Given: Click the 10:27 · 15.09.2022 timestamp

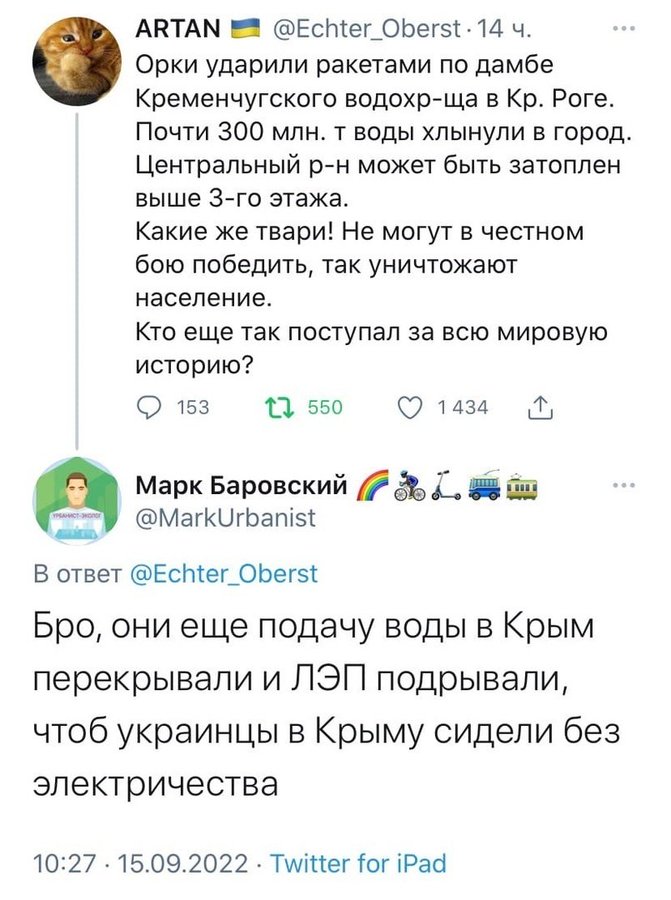Looking at the screenshot, I should point(140,864).
